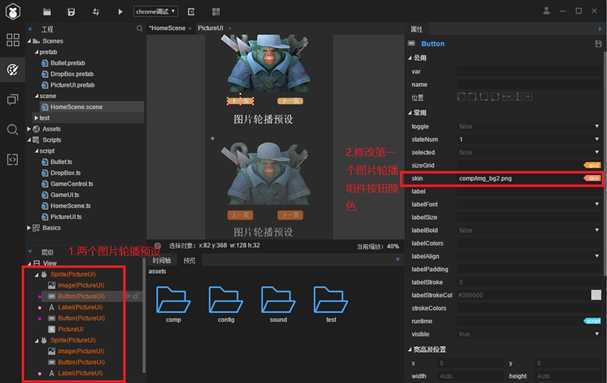
Task: Open the chrome调试 debug mode dropdown
Action: point(156,12)
